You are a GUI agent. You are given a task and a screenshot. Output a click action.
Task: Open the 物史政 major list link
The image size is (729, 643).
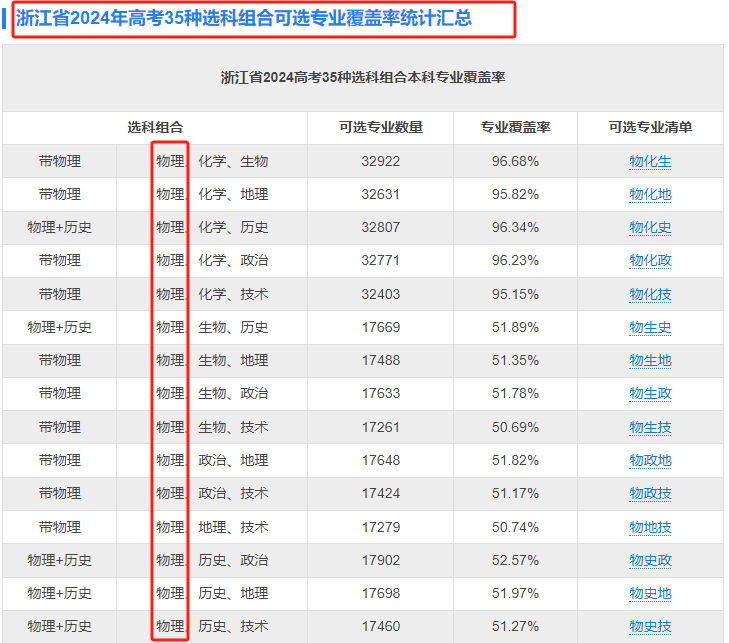(x=650, y=560)
